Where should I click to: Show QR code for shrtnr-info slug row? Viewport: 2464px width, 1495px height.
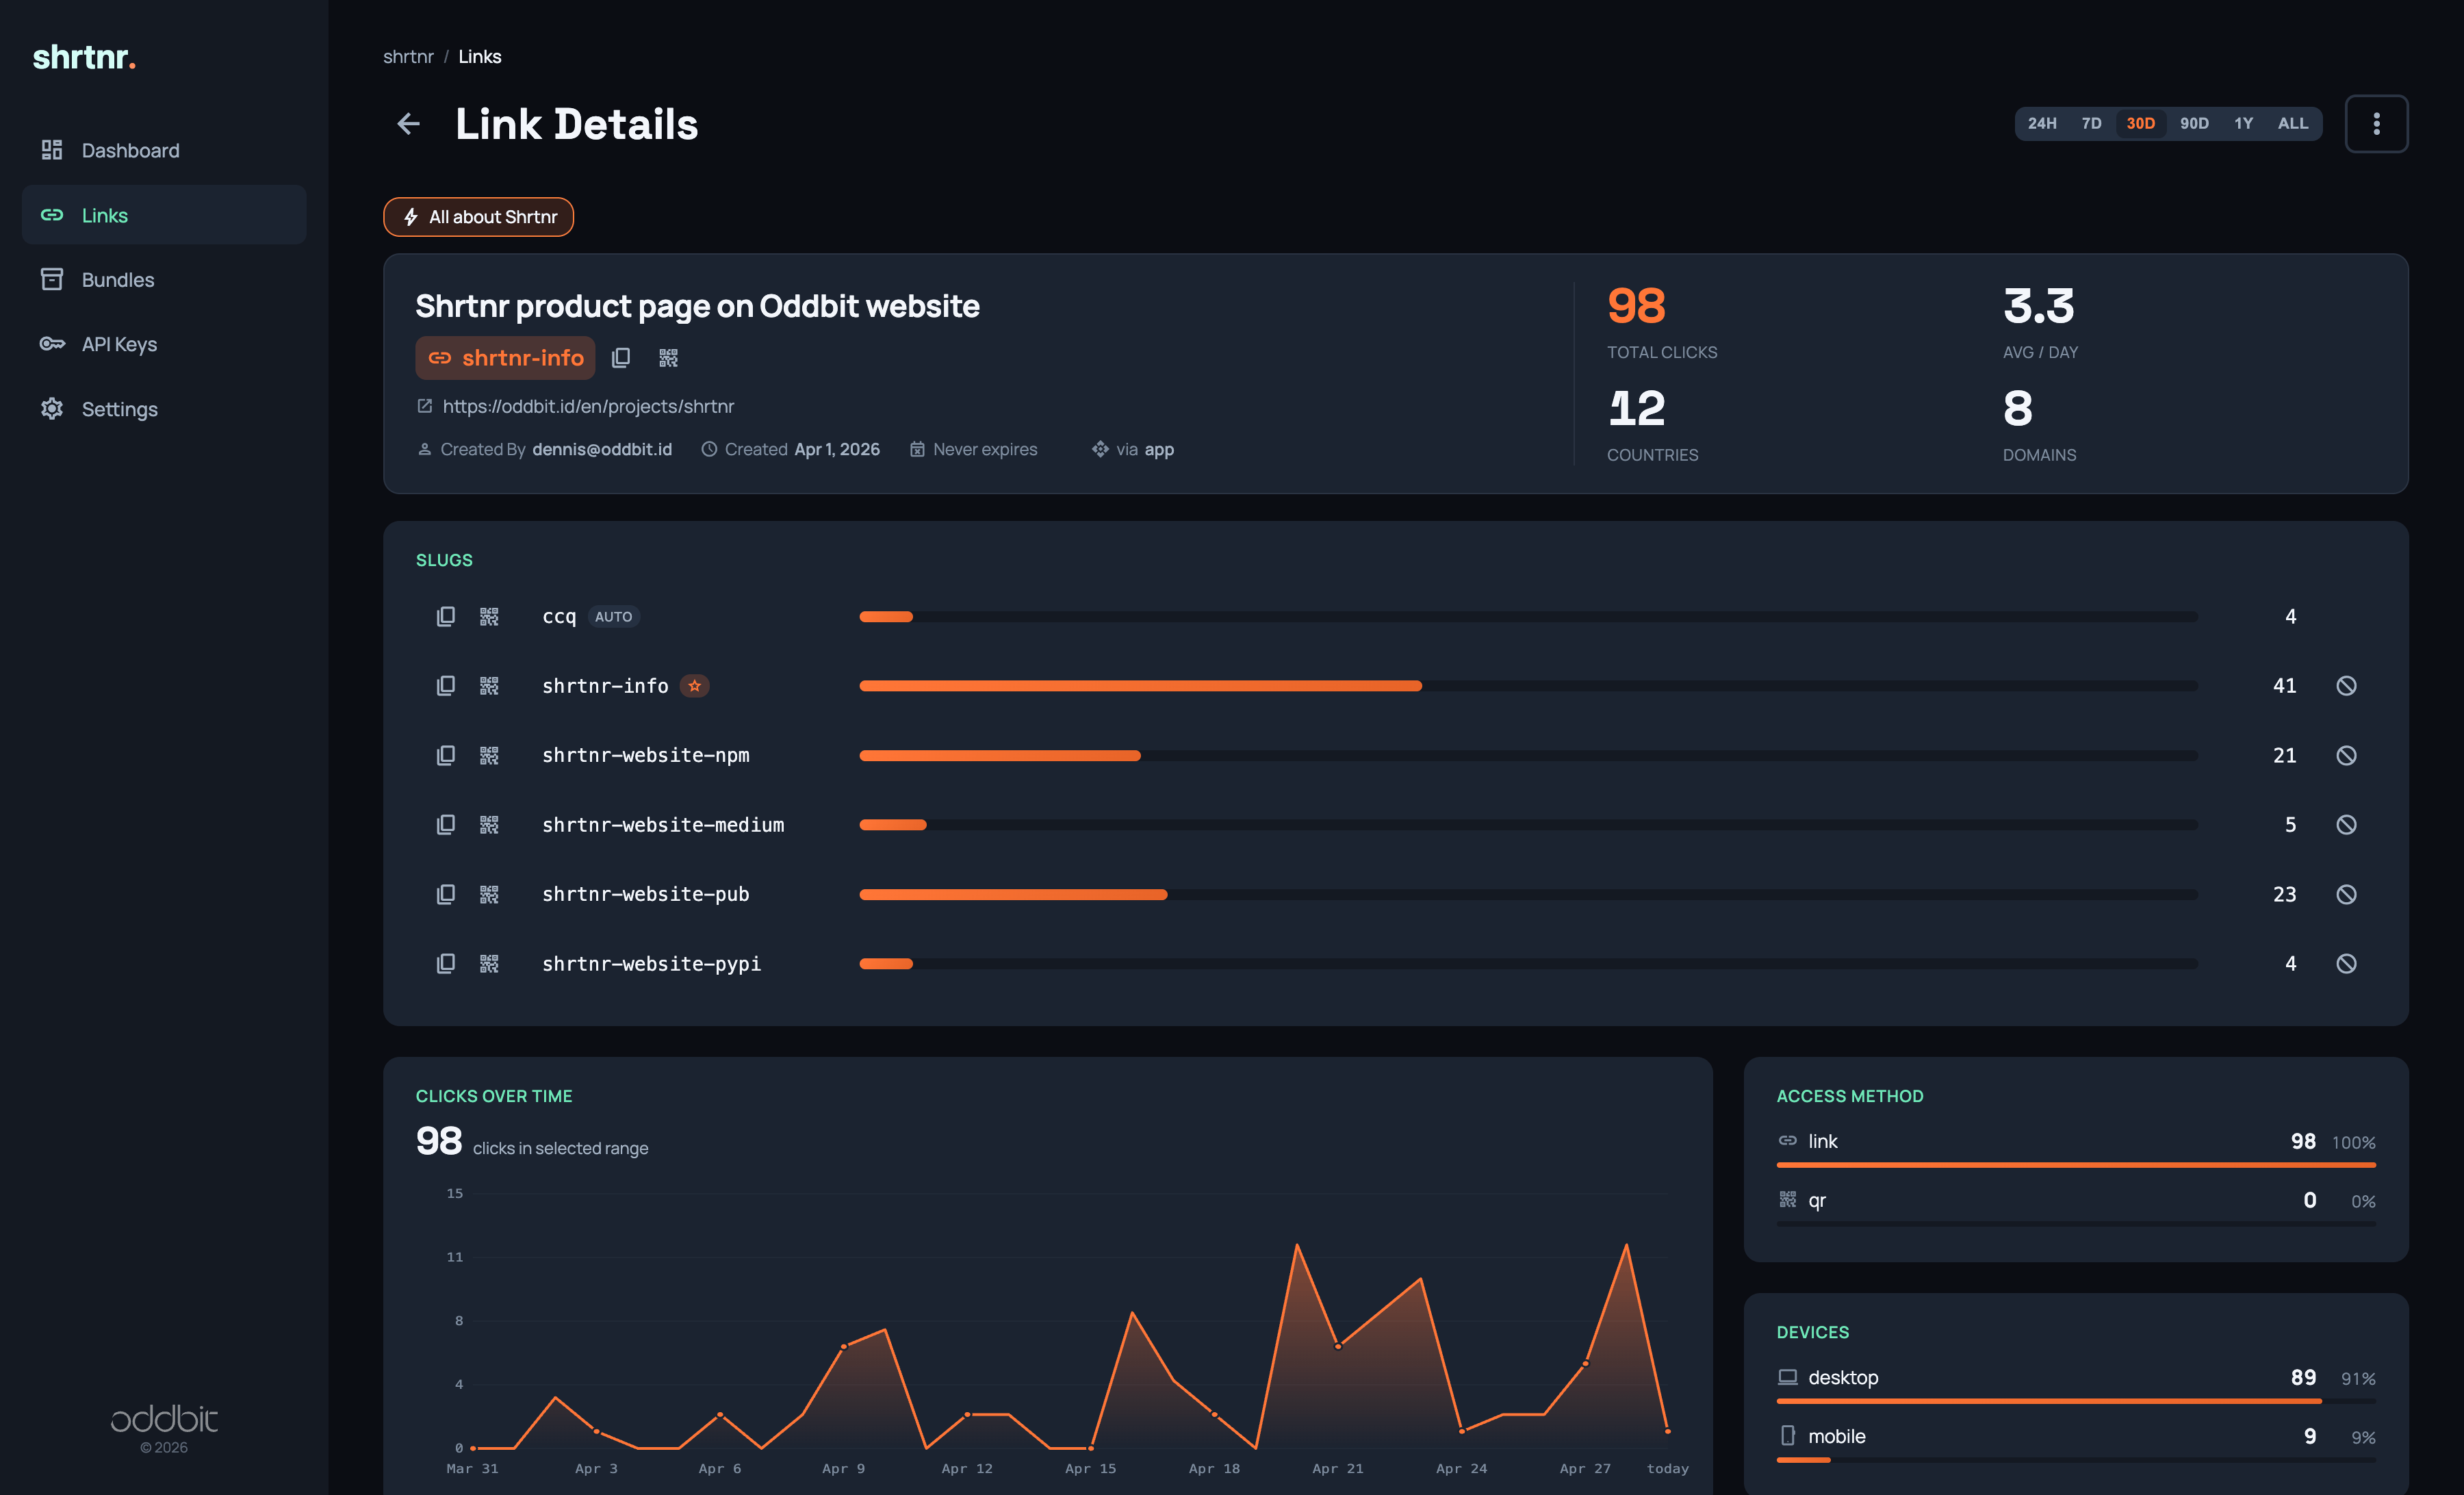point(489,686)
